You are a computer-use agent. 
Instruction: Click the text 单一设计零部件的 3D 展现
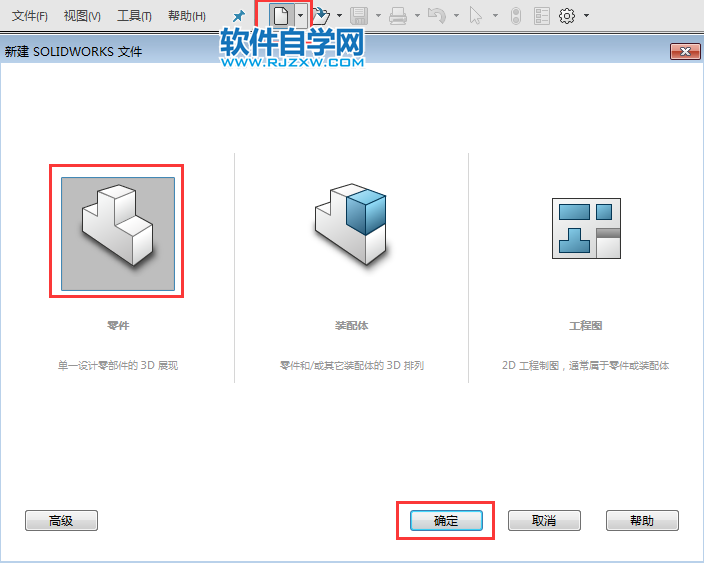[x=118, y=365]
